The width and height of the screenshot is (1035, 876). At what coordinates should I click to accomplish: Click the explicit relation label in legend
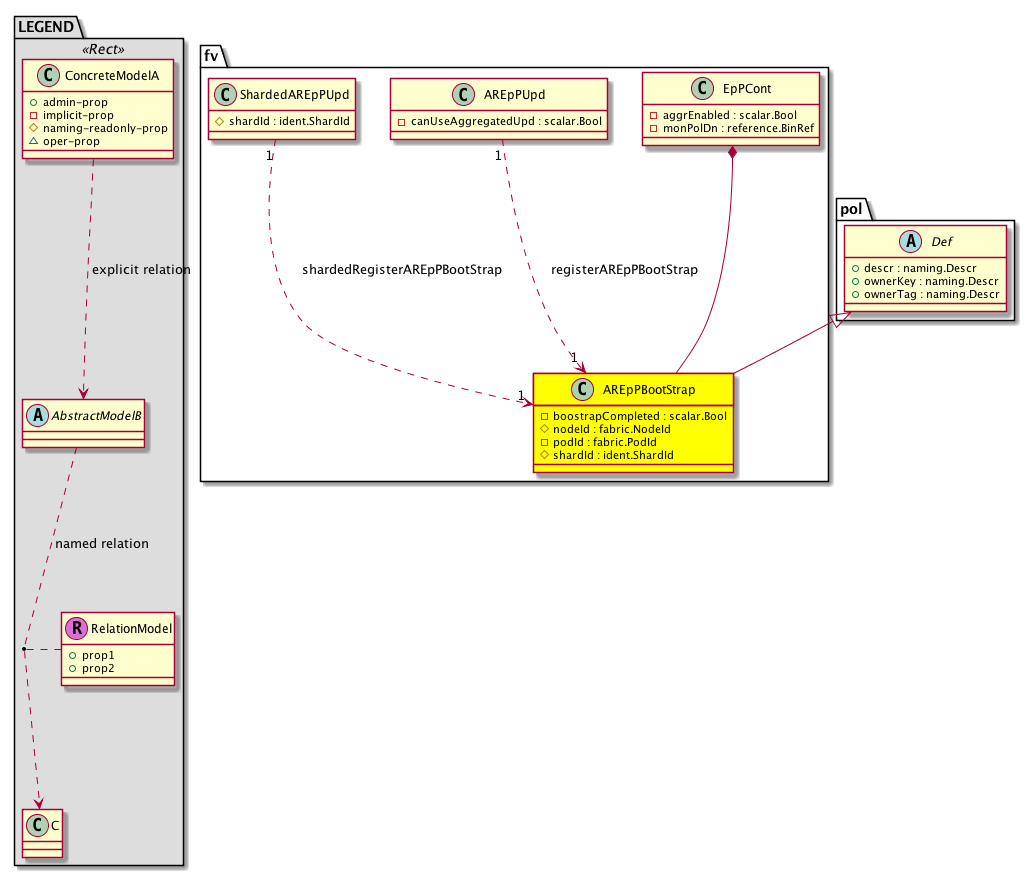140,270
